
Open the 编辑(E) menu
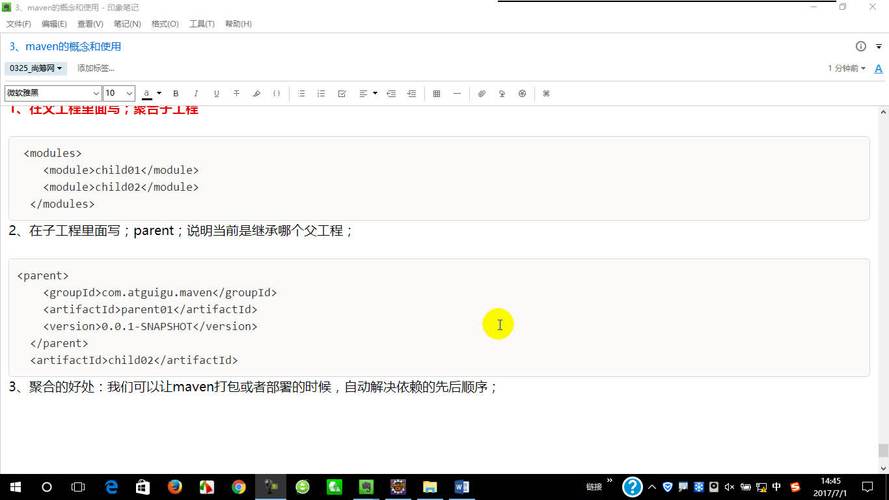click(x=54, y=24)
